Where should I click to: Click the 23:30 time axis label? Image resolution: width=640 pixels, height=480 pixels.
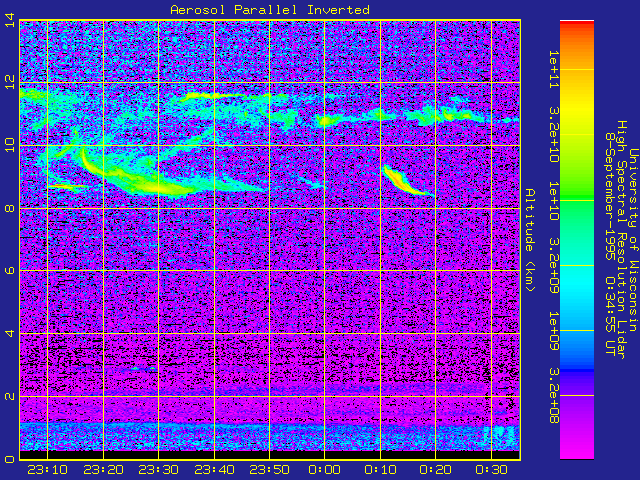(158, 470)
